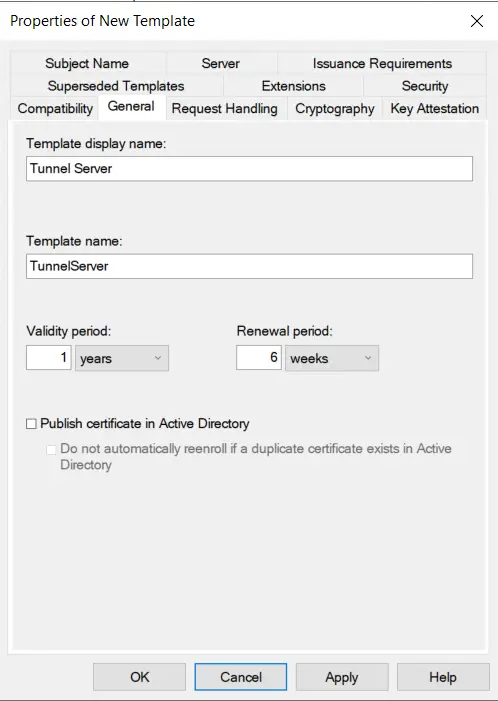Open the Issuance Requirements tab

click(x=382, y=63)
